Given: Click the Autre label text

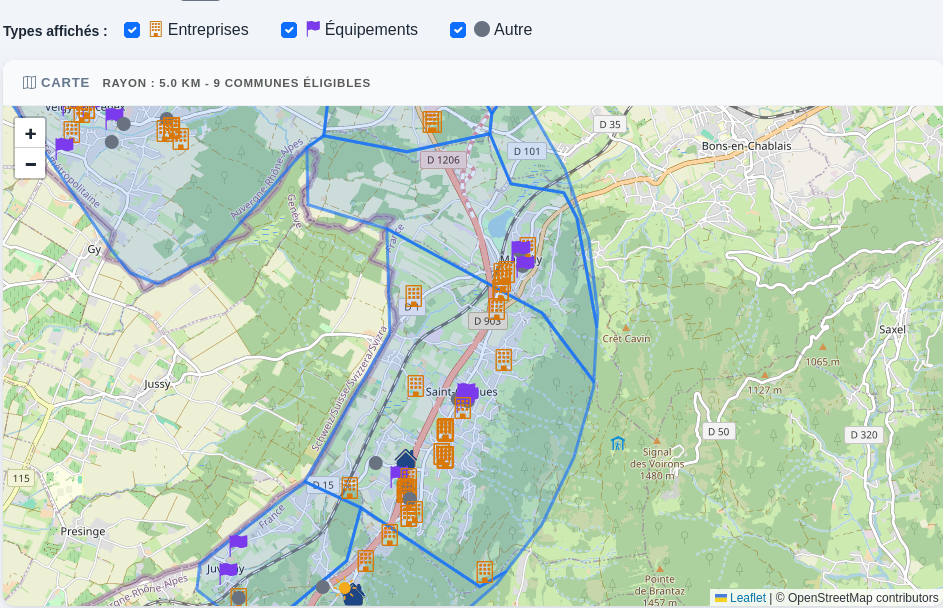Looking at the screenshot, I should pos(513,29).
